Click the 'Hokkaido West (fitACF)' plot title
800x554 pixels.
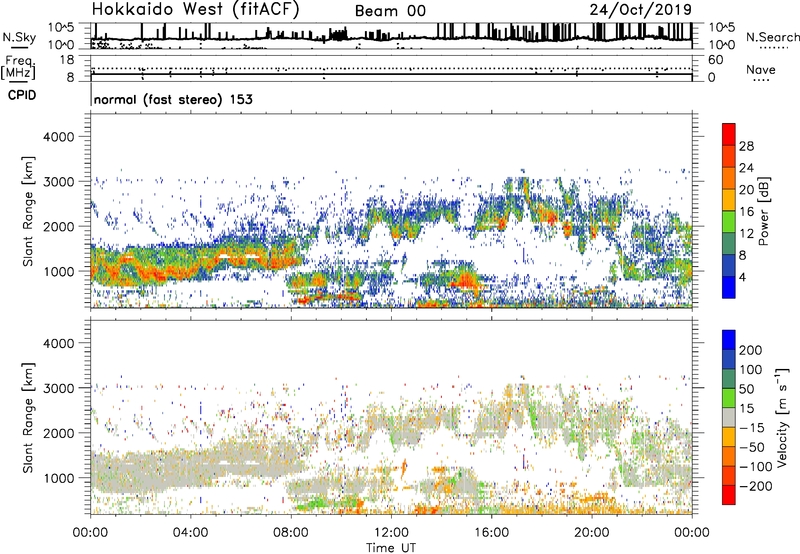click(x=195, y=10)
